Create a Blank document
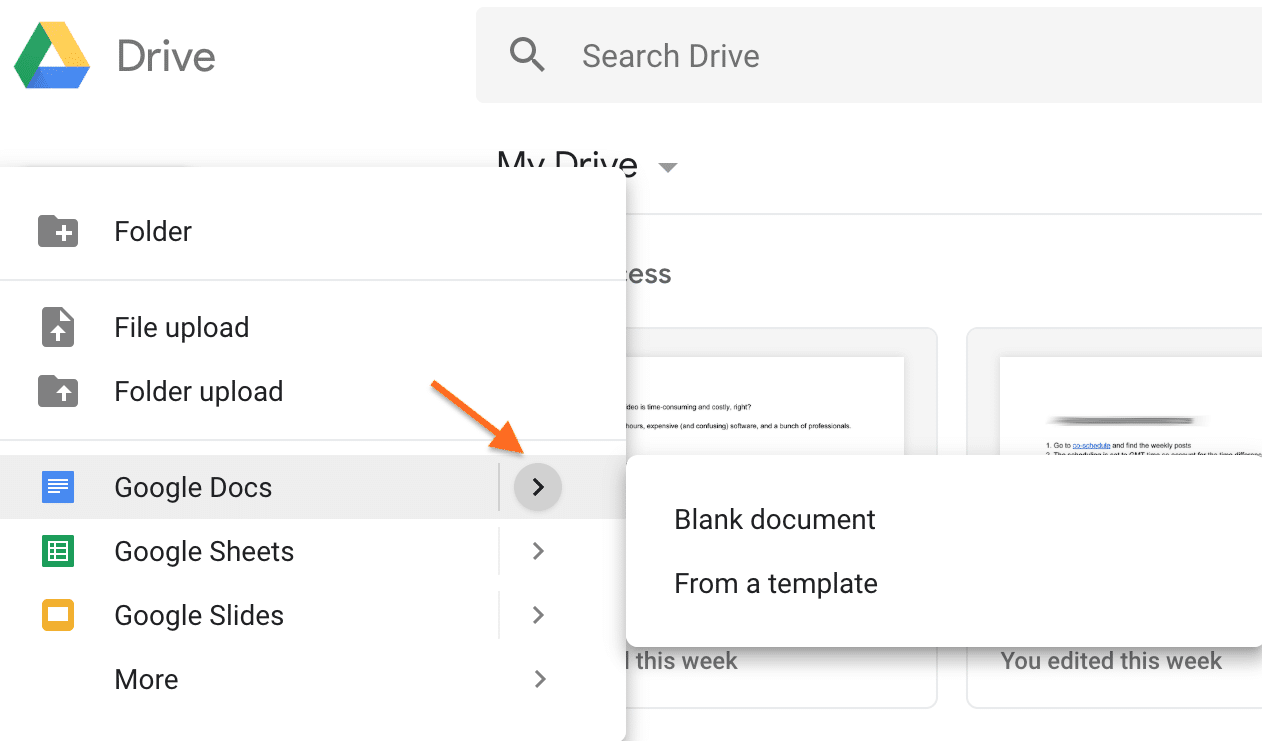The height and width of the screenshot is (741, 1262). tap(774, 519)
